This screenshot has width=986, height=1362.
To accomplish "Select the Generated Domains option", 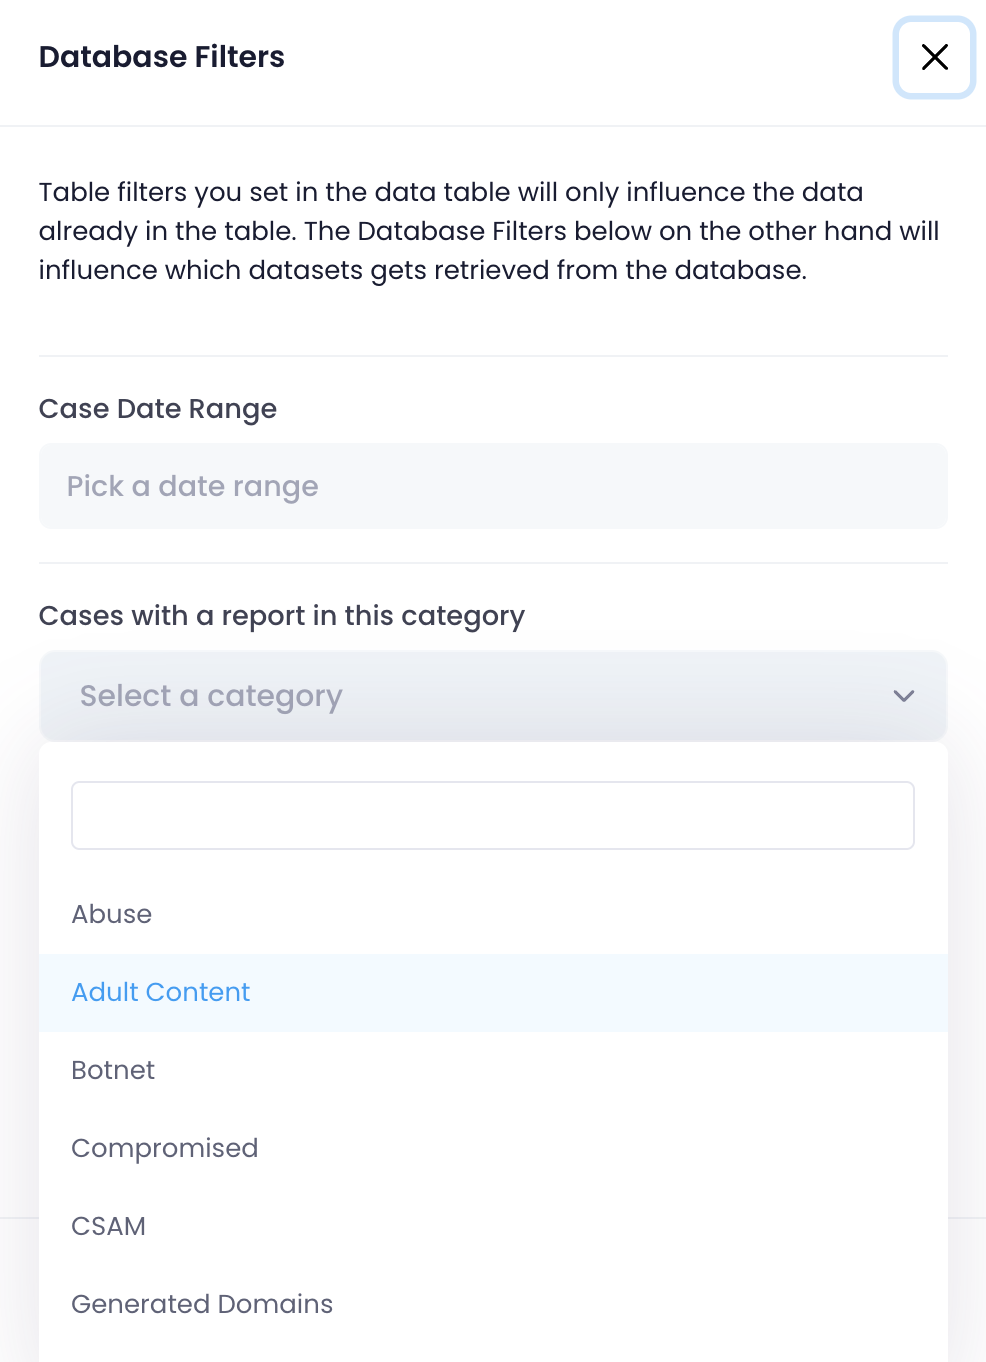I will pos(202,1304).
